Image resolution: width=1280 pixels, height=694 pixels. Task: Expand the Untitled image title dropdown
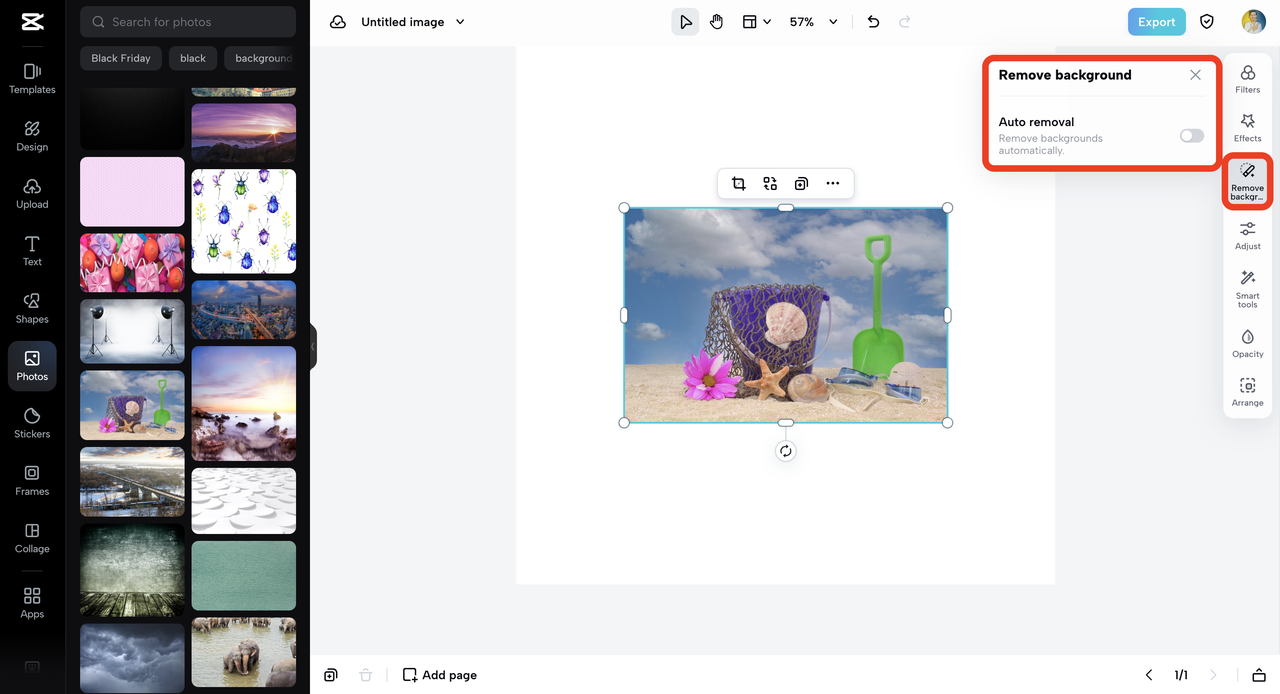[x=460, y=22]
